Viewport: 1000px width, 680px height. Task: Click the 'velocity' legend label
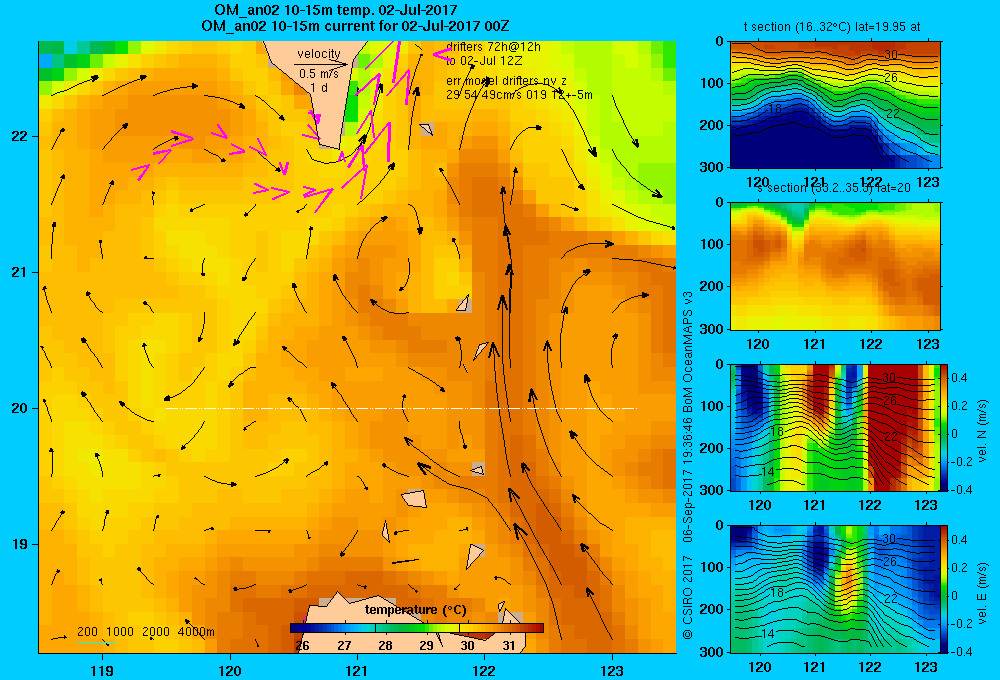click(x=319, y=54)
